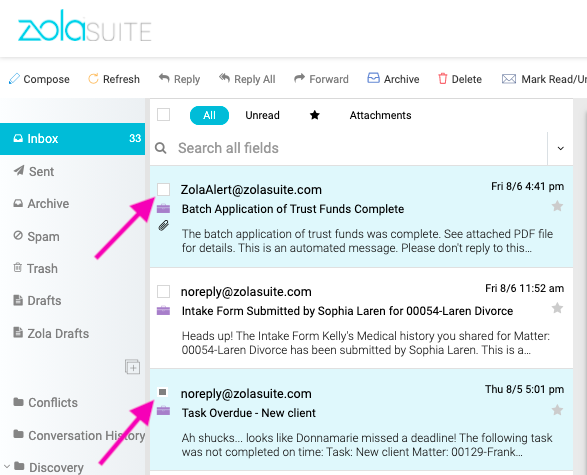
Task: Click the batch application preview text
Action: [x=367, y=241]
